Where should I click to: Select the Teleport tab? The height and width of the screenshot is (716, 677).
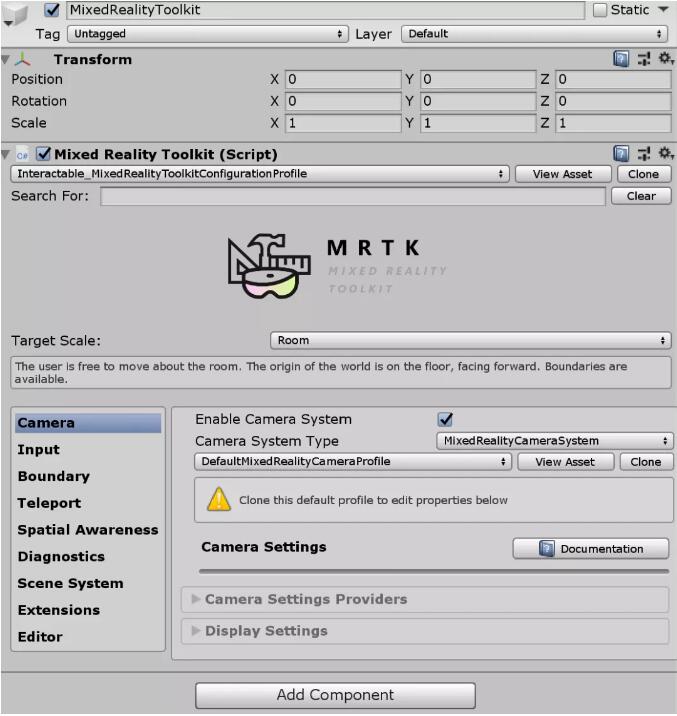tap(88, 503)
